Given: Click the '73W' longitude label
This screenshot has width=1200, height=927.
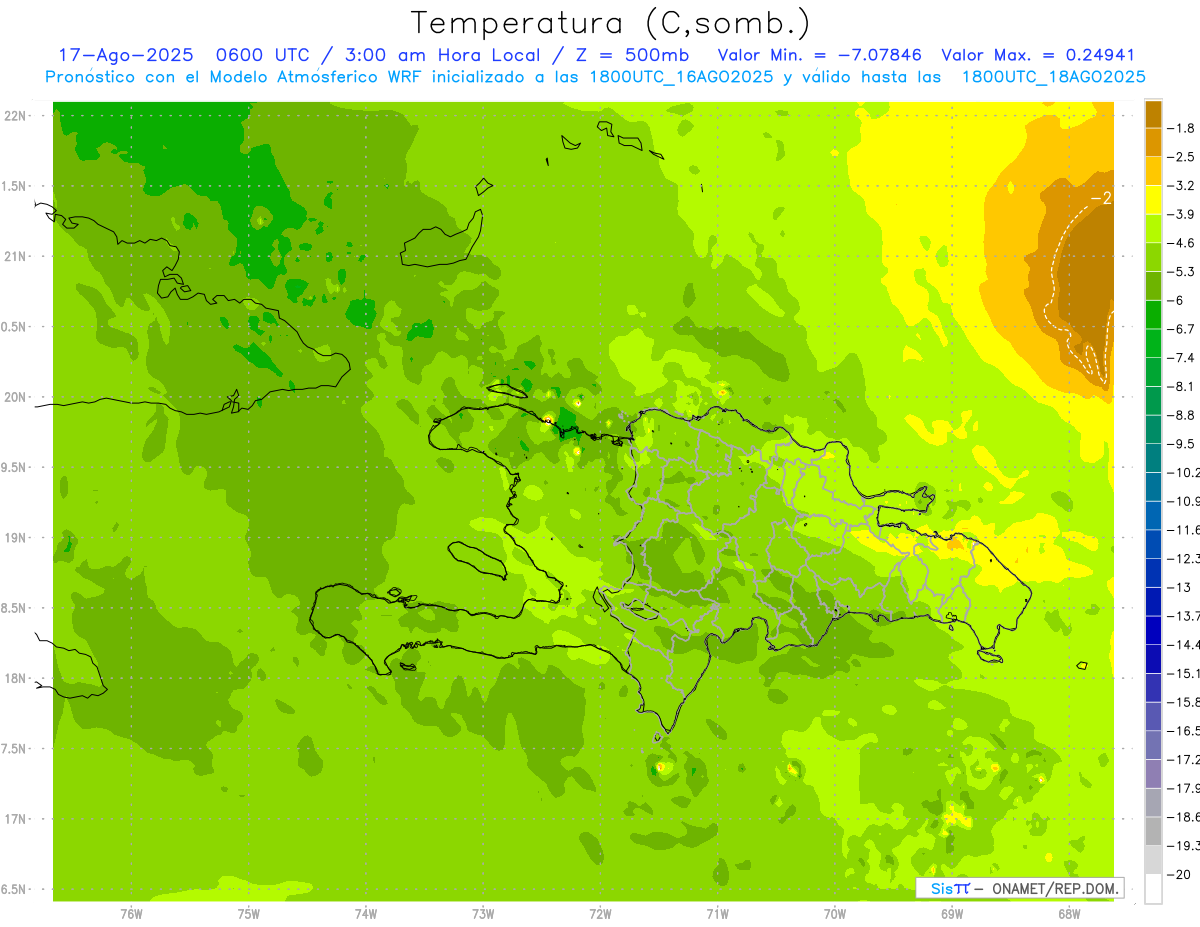Looking at the screenshot, I should 483,913.
